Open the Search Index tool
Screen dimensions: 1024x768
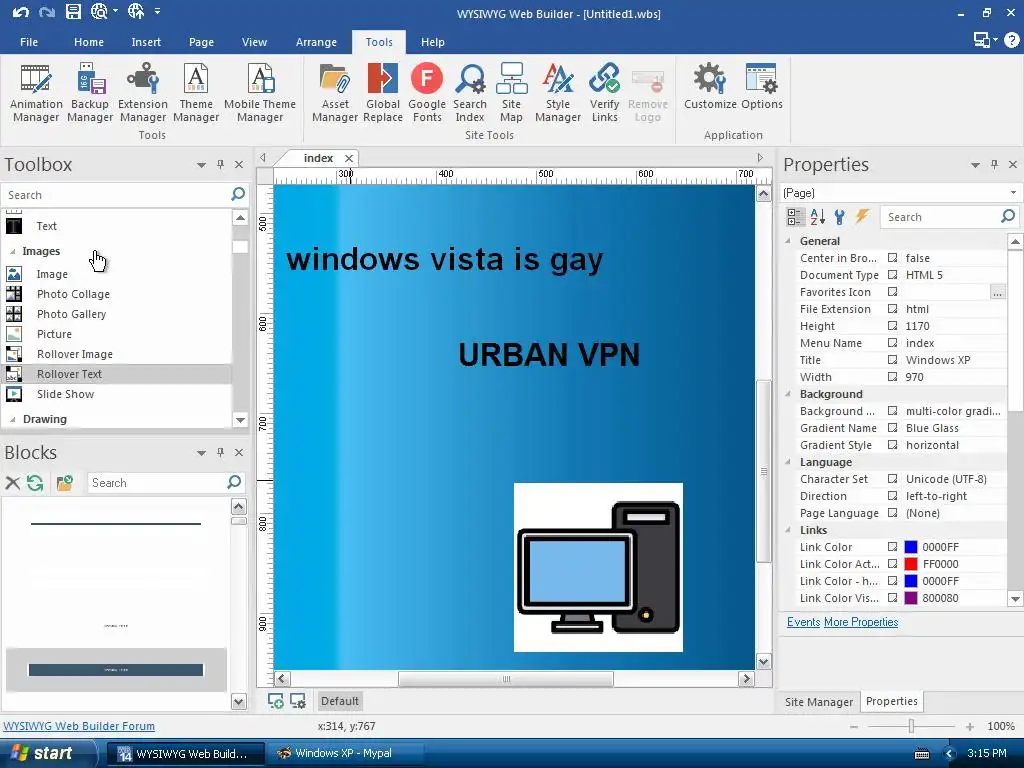point(470,93)
